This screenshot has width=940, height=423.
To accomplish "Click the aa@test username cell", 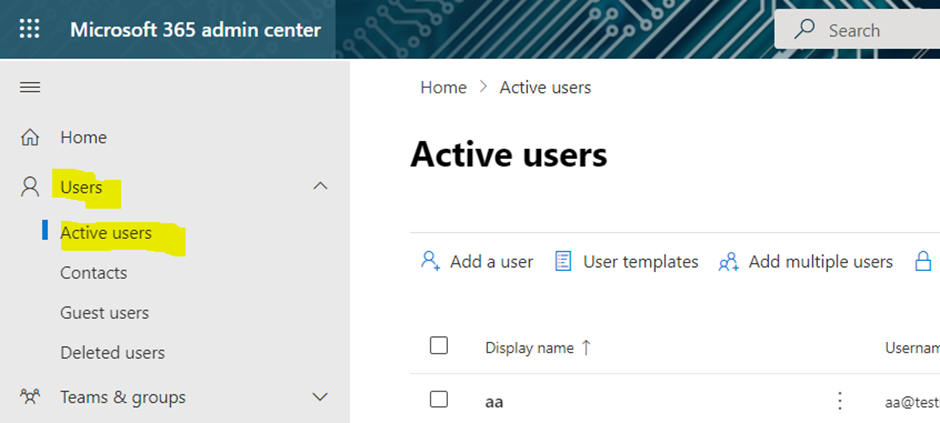I will coord(912,403).
